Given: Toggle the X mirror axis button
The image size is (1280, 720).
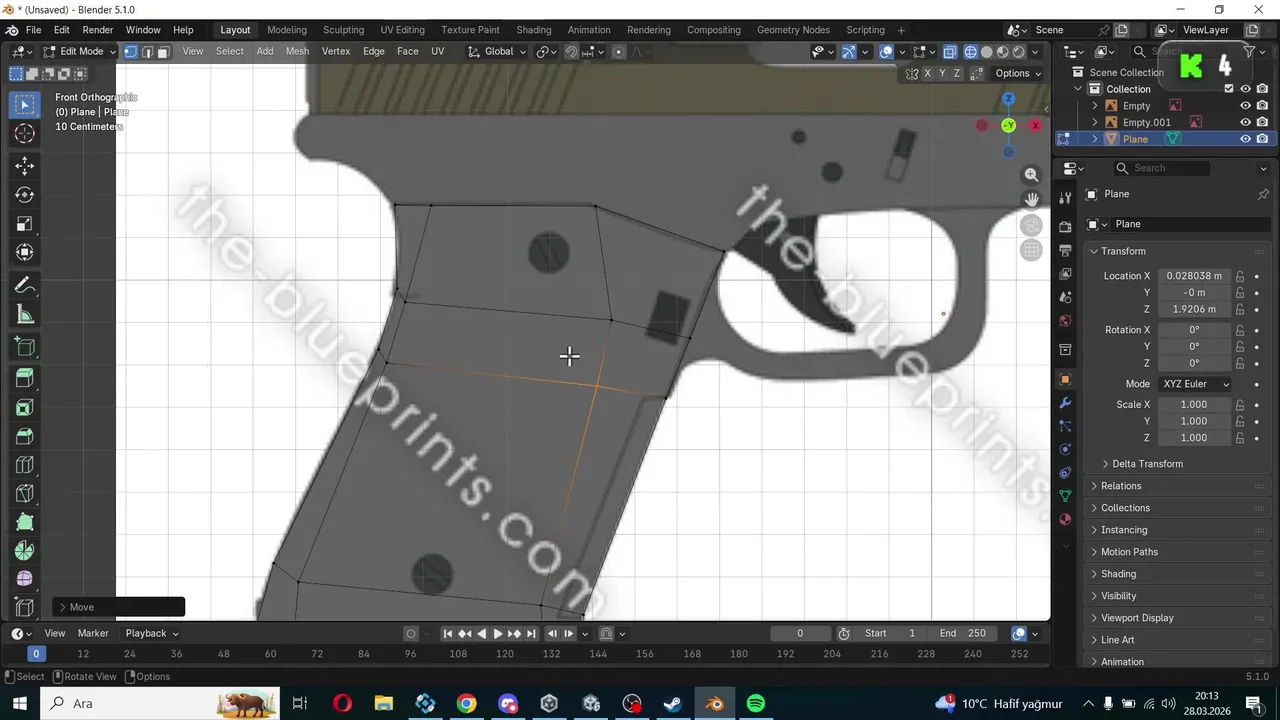Looking at the screenshot, I should coord(927,73).
